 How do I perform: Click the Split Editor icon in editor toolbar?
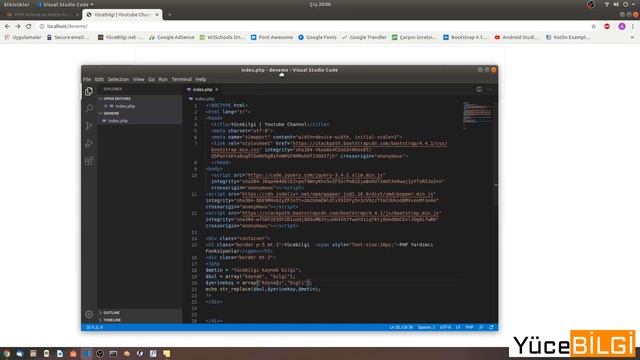479,89
